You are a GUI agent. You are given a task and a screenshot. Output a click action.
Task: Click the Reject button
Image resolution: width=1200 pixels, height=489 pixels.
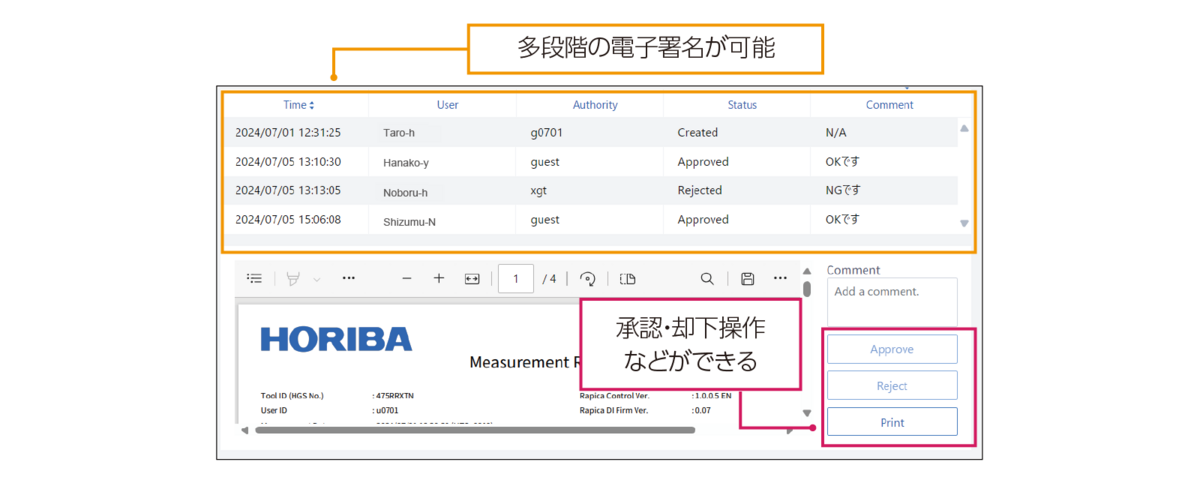click(892, 386)
